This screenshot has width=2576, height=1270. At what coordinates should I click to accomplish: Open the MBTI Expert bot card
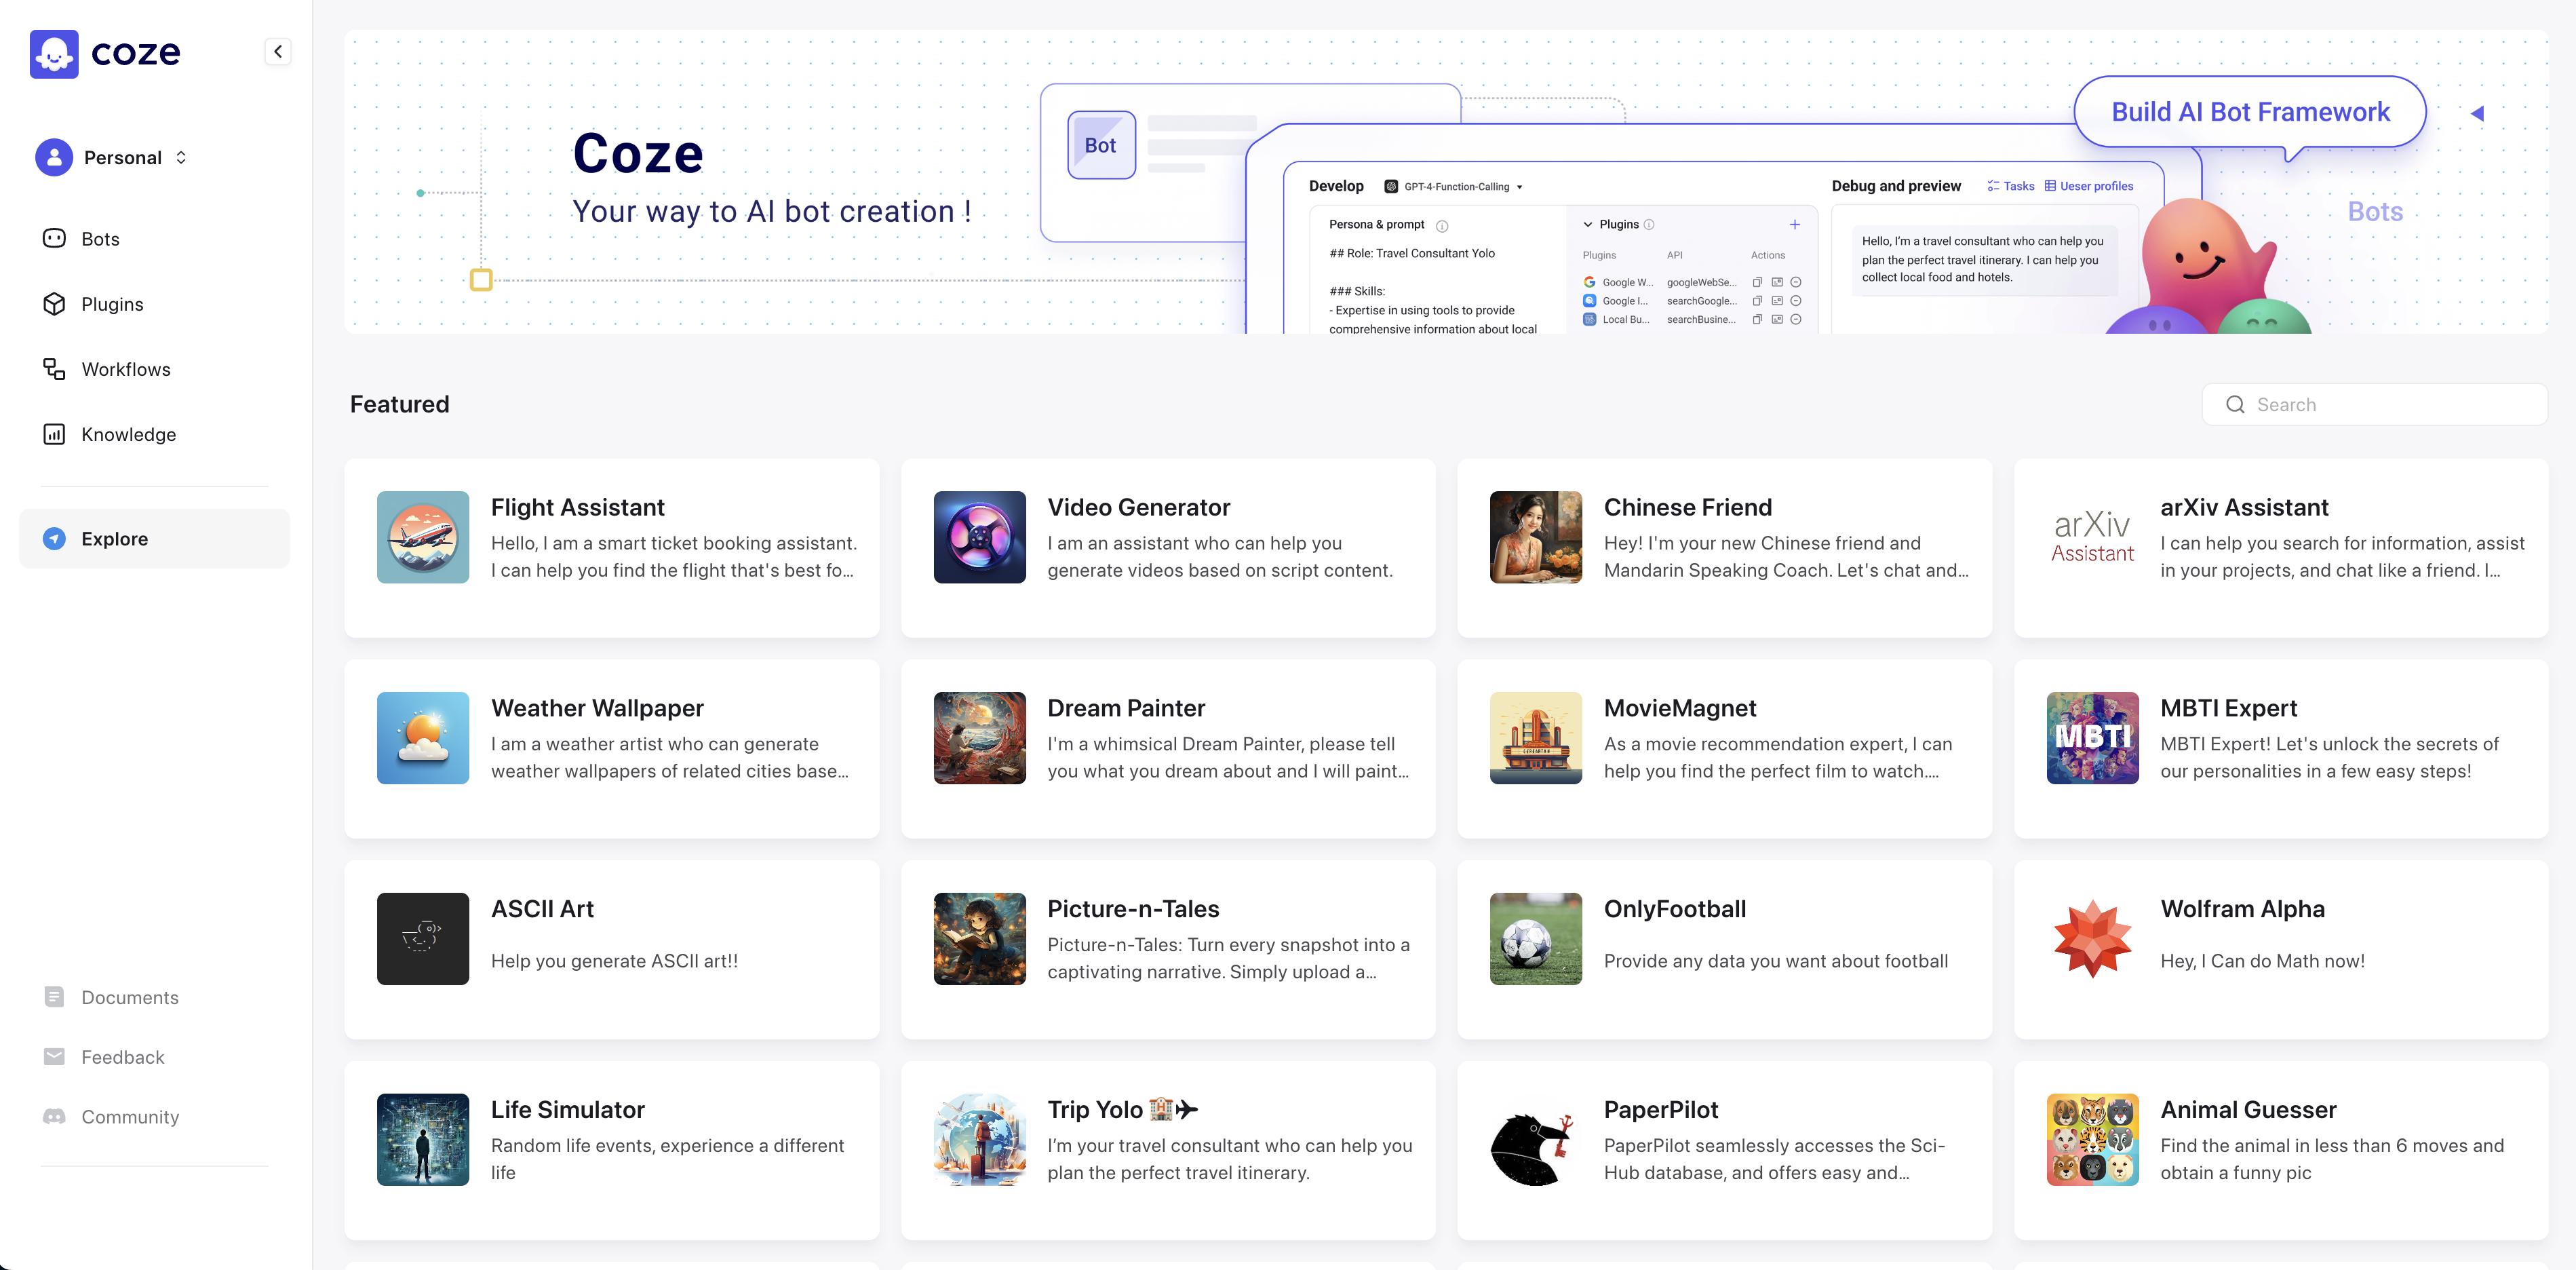(x=2280, y=748)
